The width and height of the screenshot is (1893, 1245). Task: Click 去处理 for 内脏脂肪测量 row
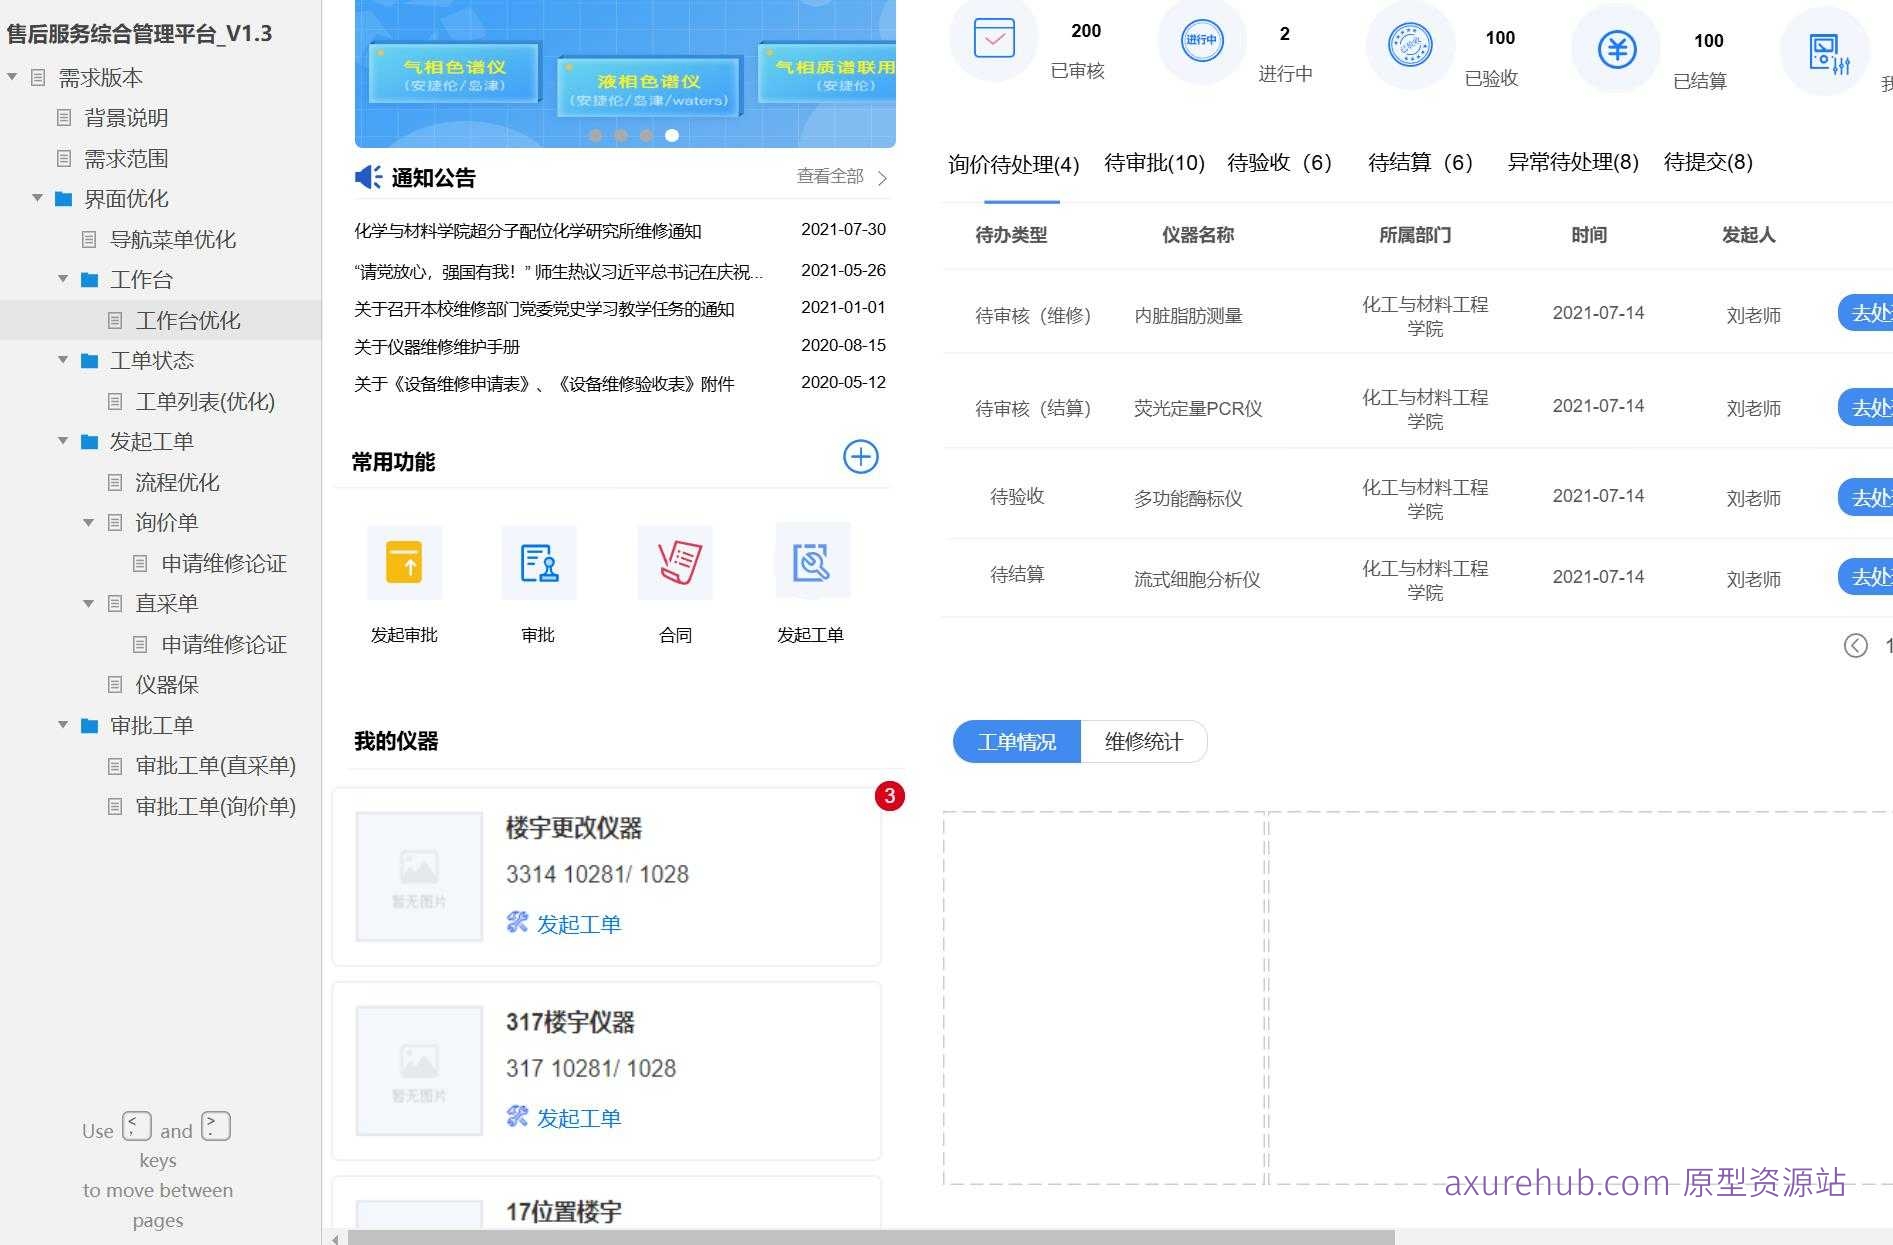pyautogui.click(x=1872, y=313)
